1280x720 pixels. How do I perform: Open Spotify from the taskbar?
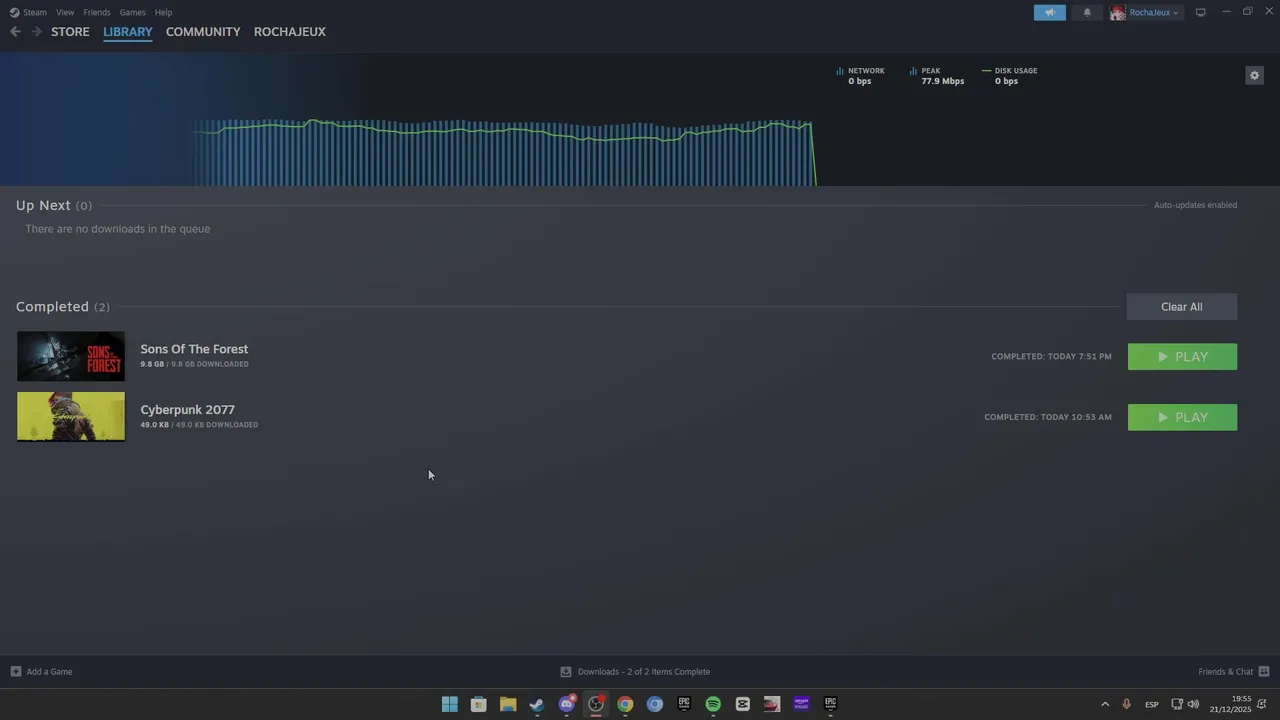[713, 704]
